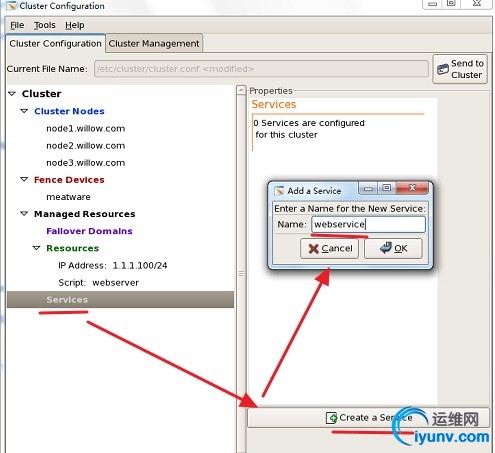The image size is (495, 453).
Task: Select the Managed Resources tree item
Action: (x=85, y=214)
